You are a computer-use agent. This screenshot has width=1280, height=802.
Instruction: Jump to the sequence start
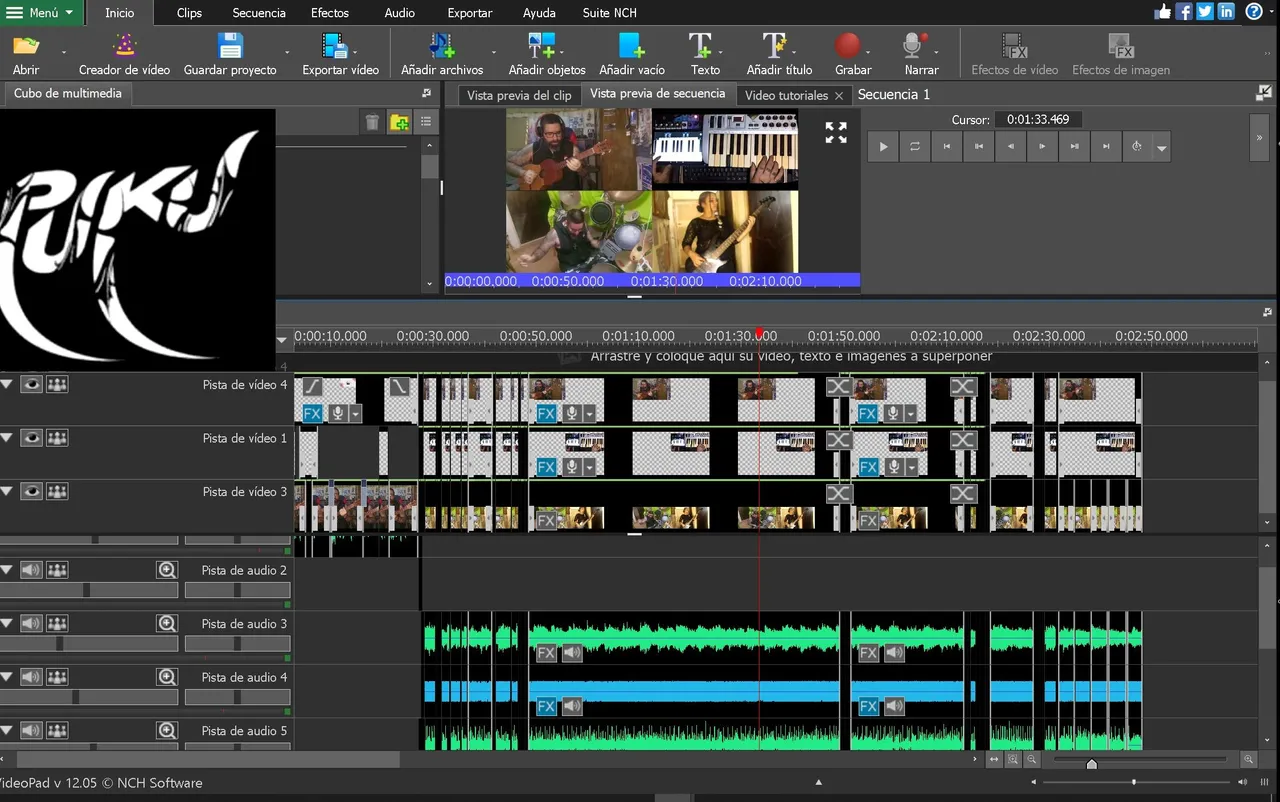coord(946,146)
